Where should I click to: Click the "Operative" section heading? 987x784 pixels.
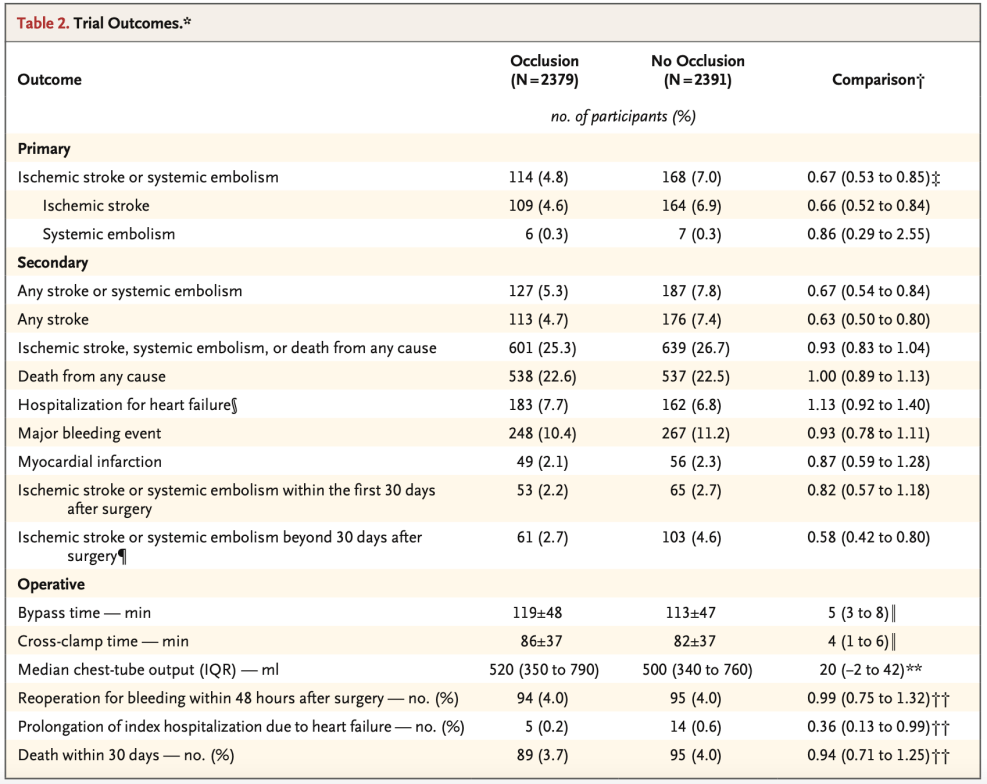point(51,583)
